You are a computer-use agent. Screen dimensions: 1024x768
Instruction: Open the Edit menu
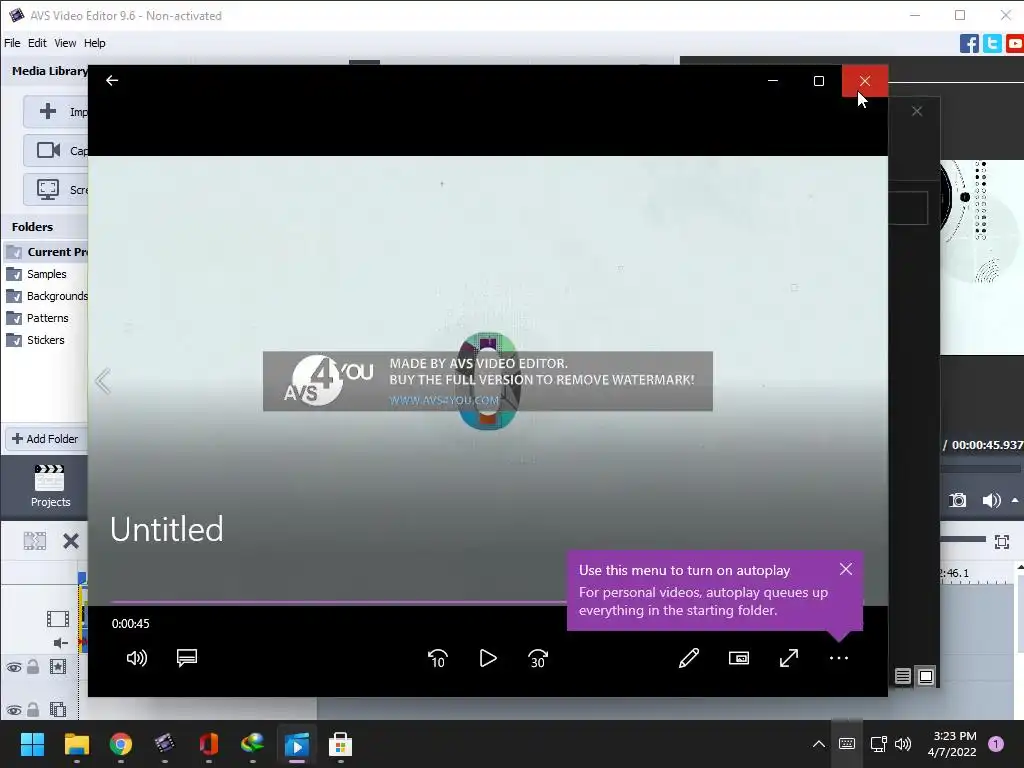click(37, 43)
